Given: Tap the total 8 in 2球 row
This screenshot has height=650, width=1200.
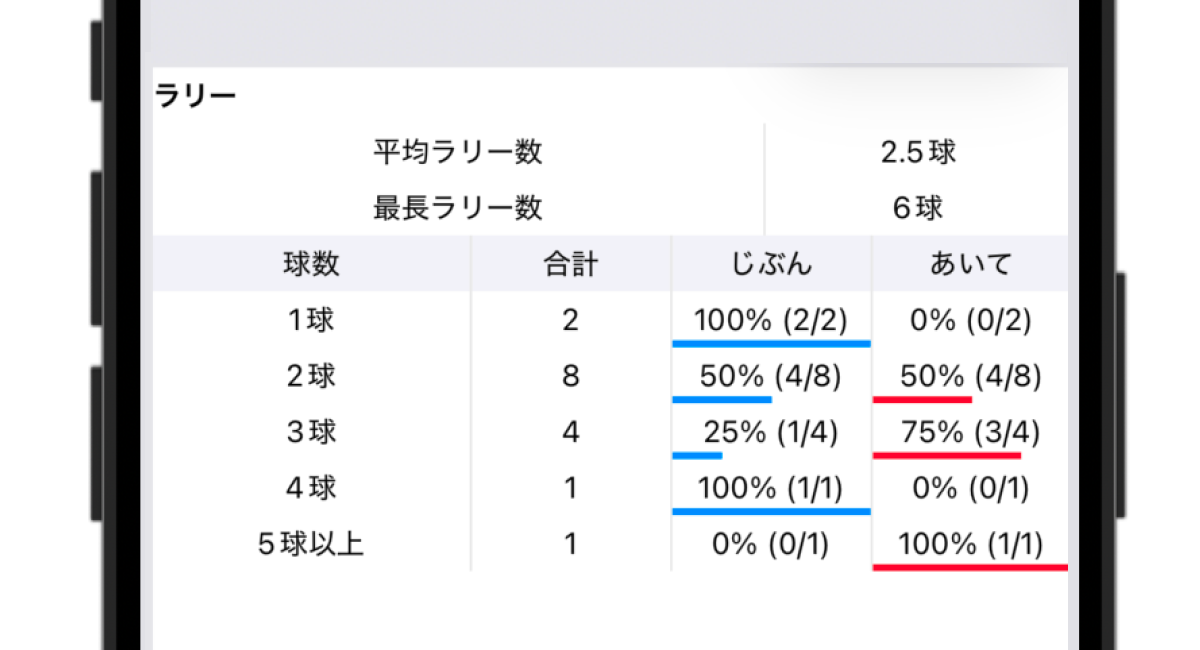Looking at the screenshot, I should tap(571, 376).
